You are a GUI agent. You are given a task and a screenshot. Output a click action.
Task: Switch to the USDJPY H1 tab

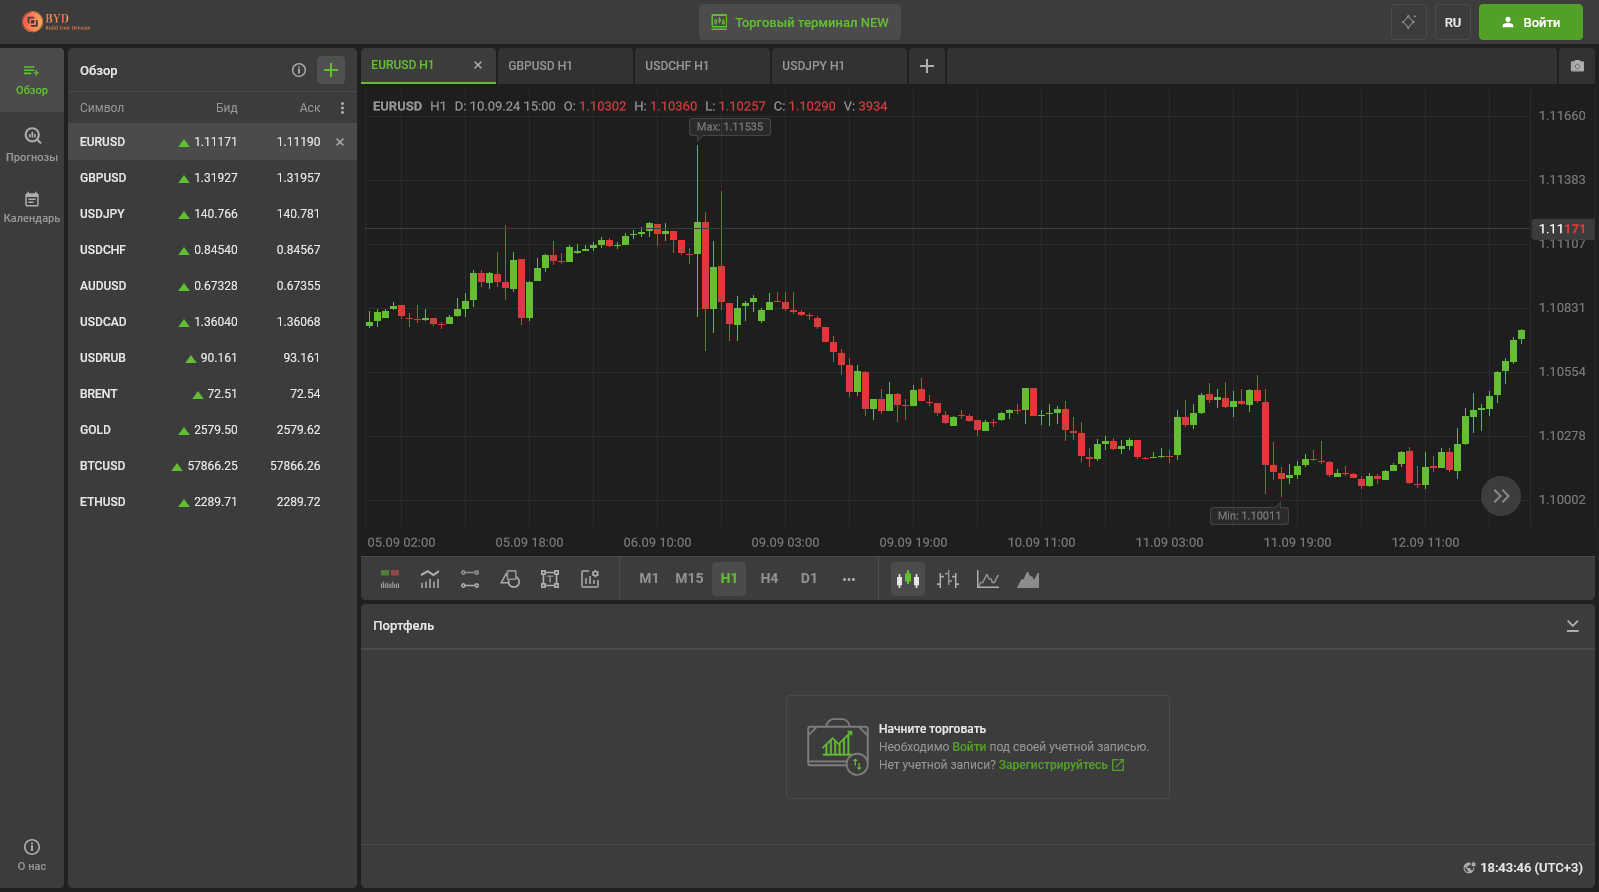[x=839, y=66]
